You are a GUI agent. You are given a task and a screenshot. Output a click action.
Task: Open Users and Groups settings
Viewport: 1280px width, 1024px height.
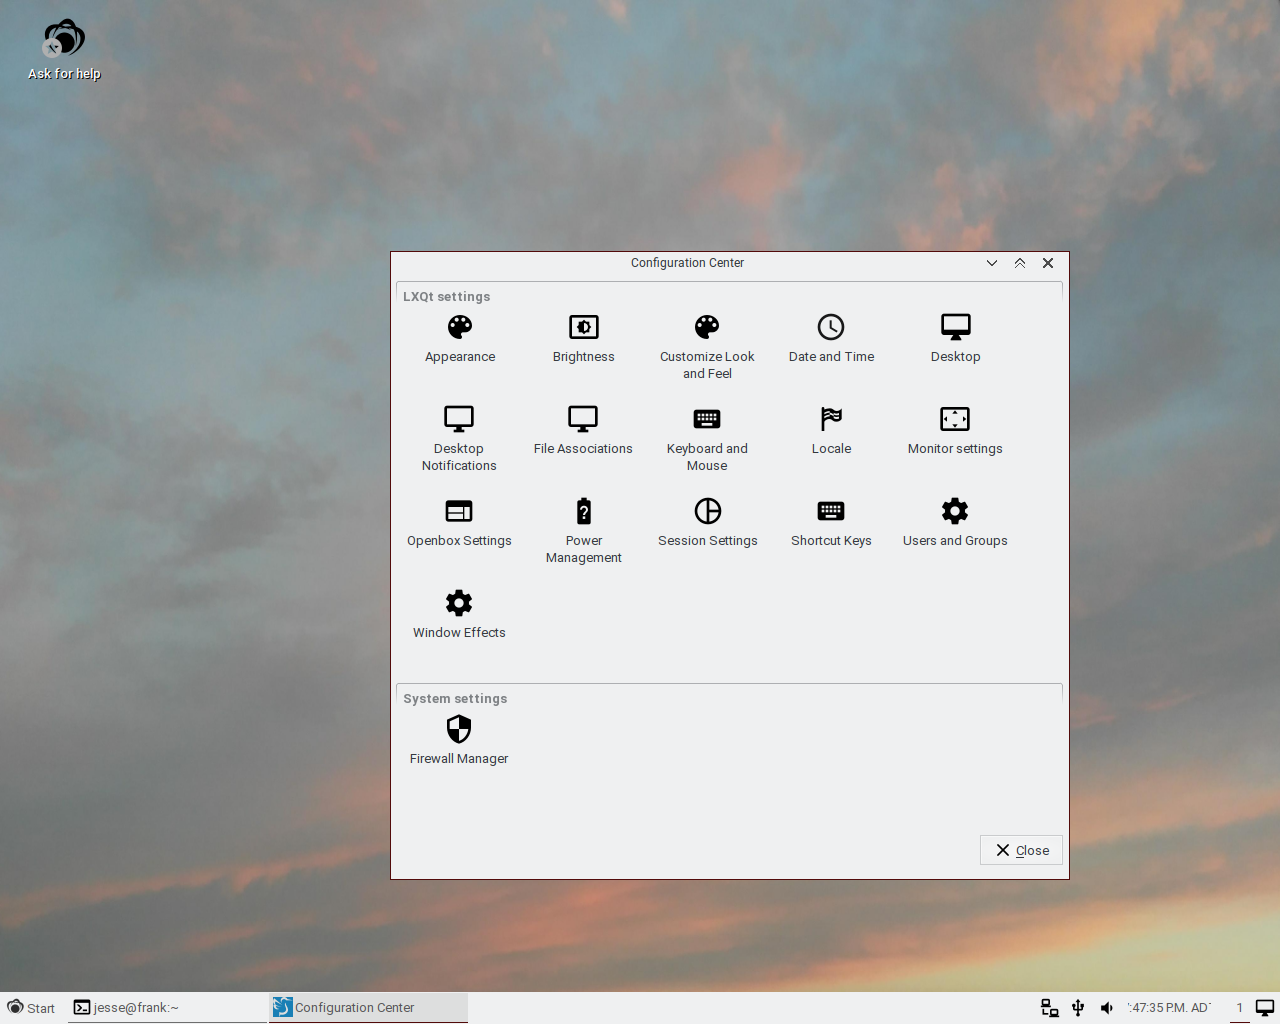point(955,524)
